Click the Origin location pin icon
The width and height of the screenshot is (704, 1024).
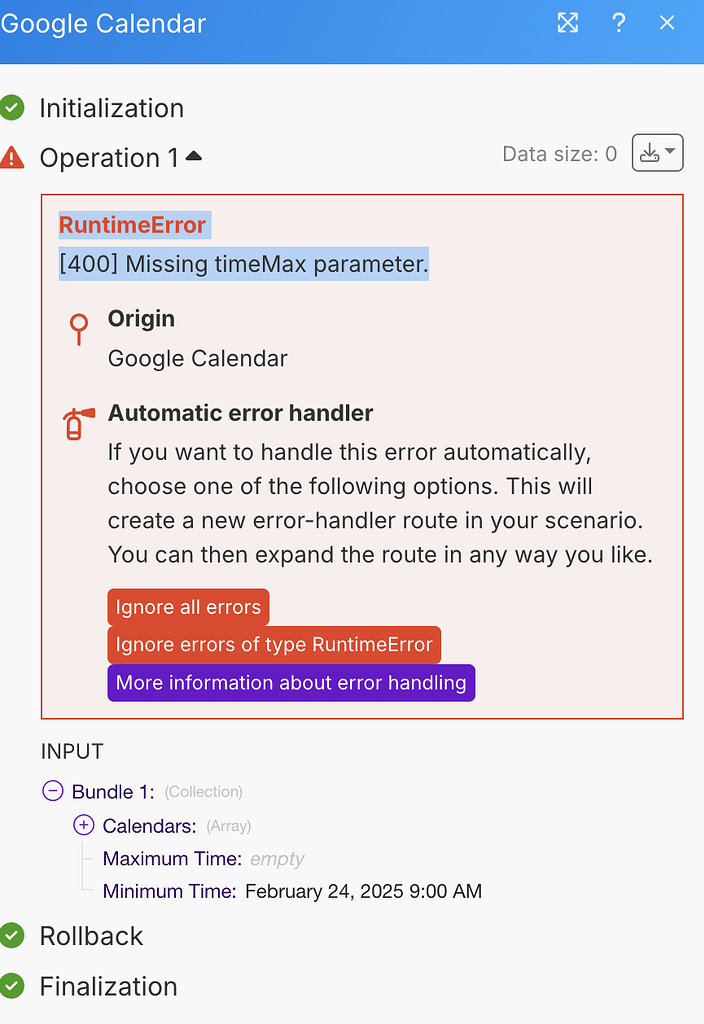point(78,330)
